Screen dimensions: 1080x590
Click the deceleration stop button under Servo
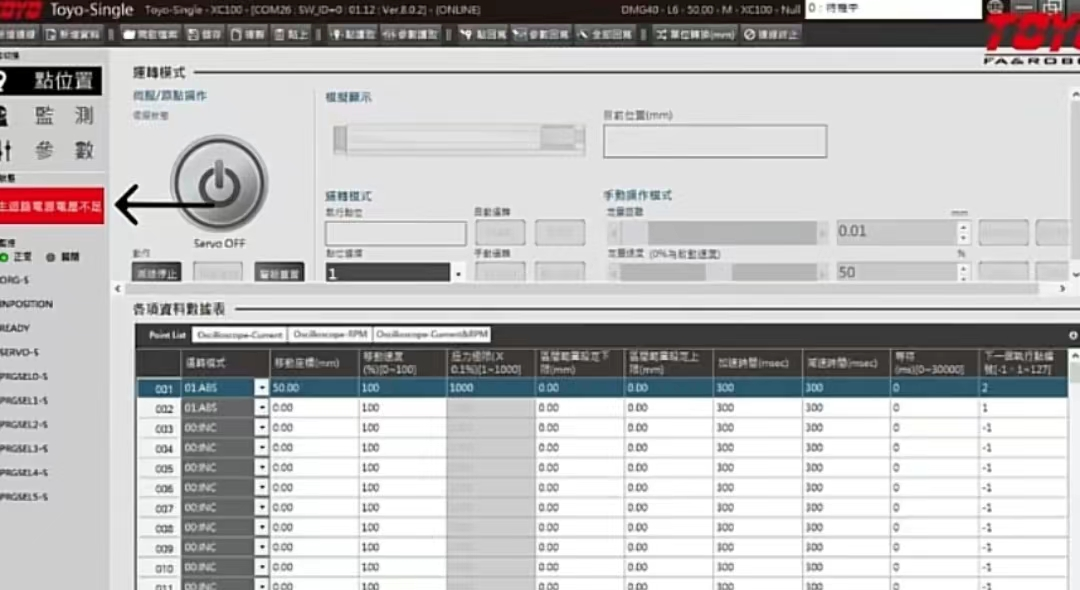(157, 272)
